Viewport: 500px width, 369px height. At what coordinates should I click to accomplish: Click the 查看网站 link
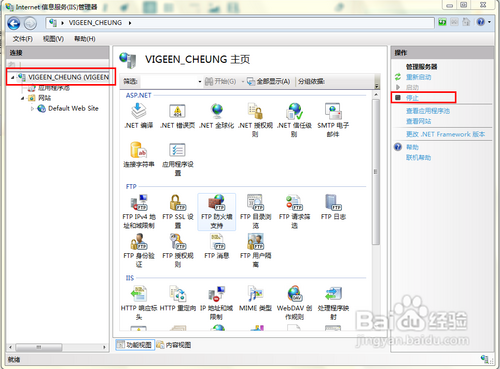[x=418, y=121]
